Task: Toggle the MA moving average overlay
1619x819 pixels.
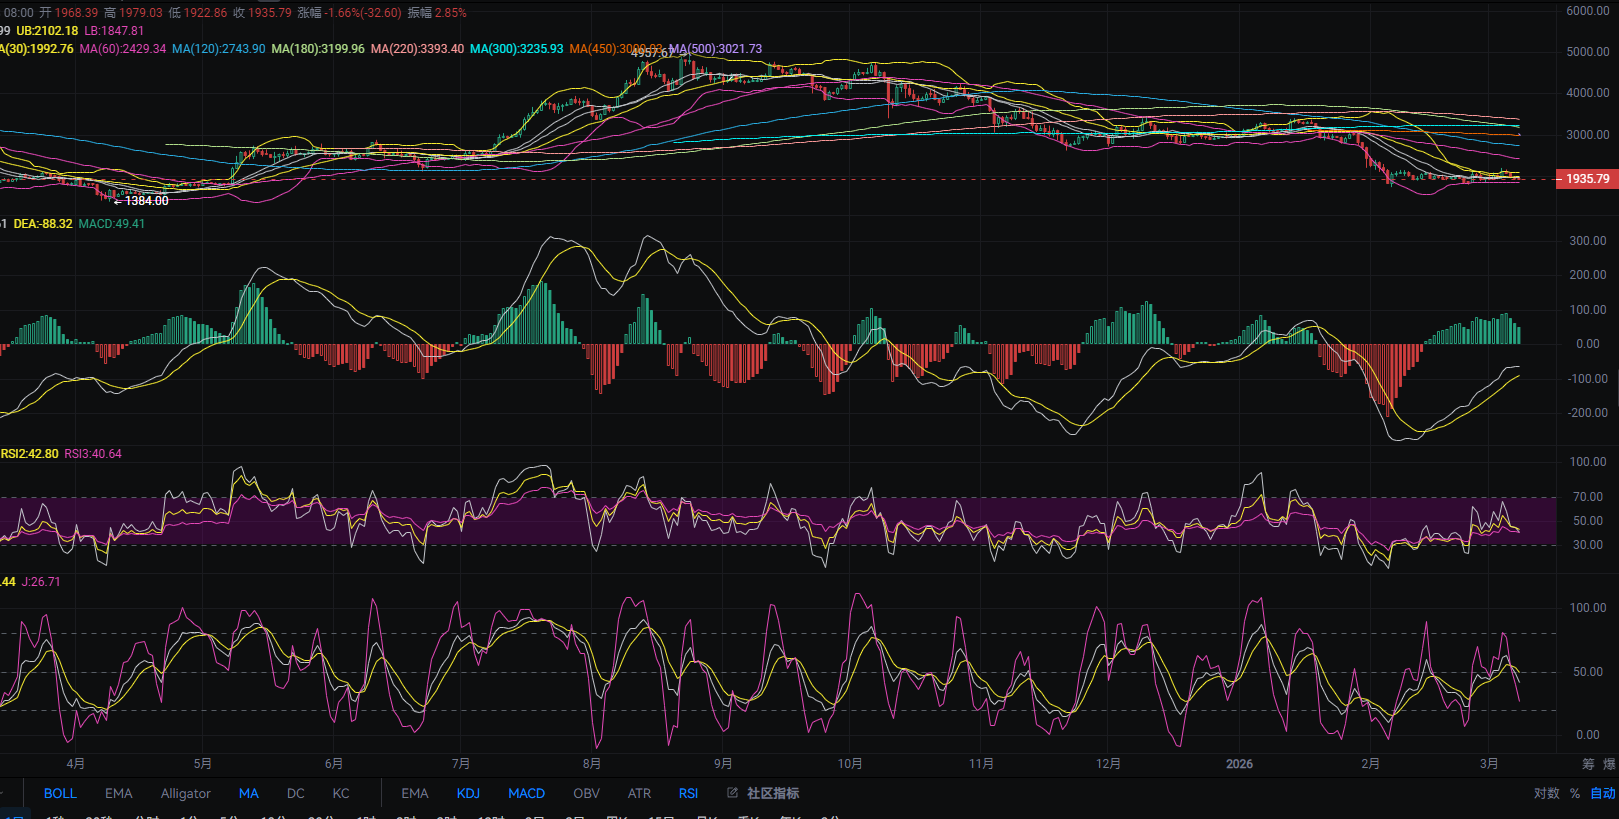Action: click(x=249, y=793)
